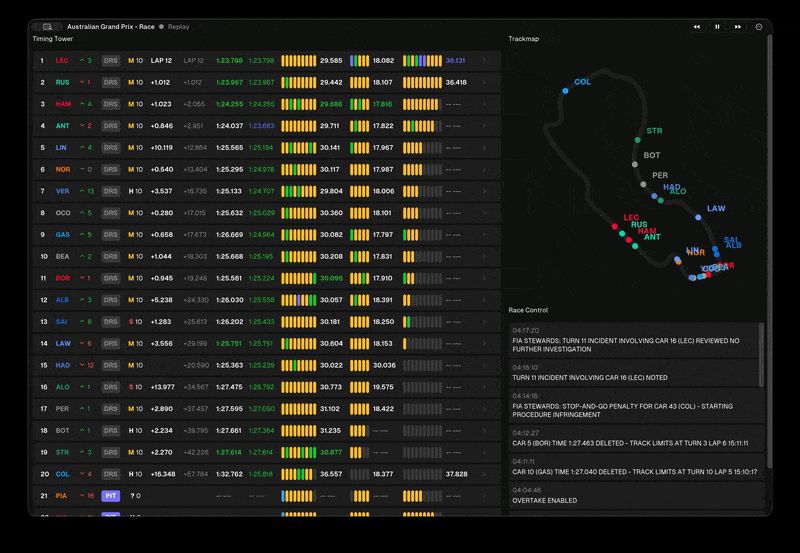Click LEC's sector 1 mini-sector bars

click(298, 61)
